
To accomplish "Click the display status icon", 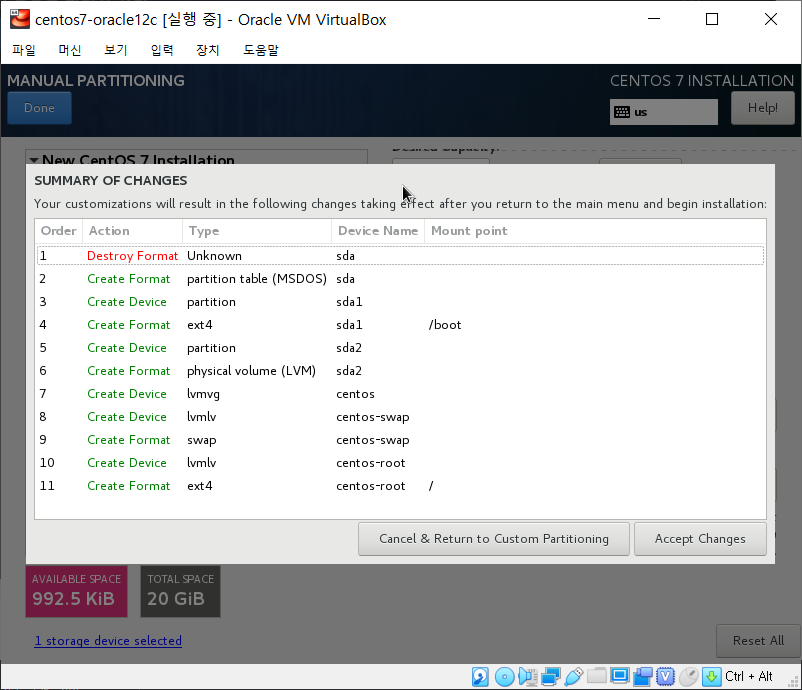I will pyautogui.click(x=619, y=677).
